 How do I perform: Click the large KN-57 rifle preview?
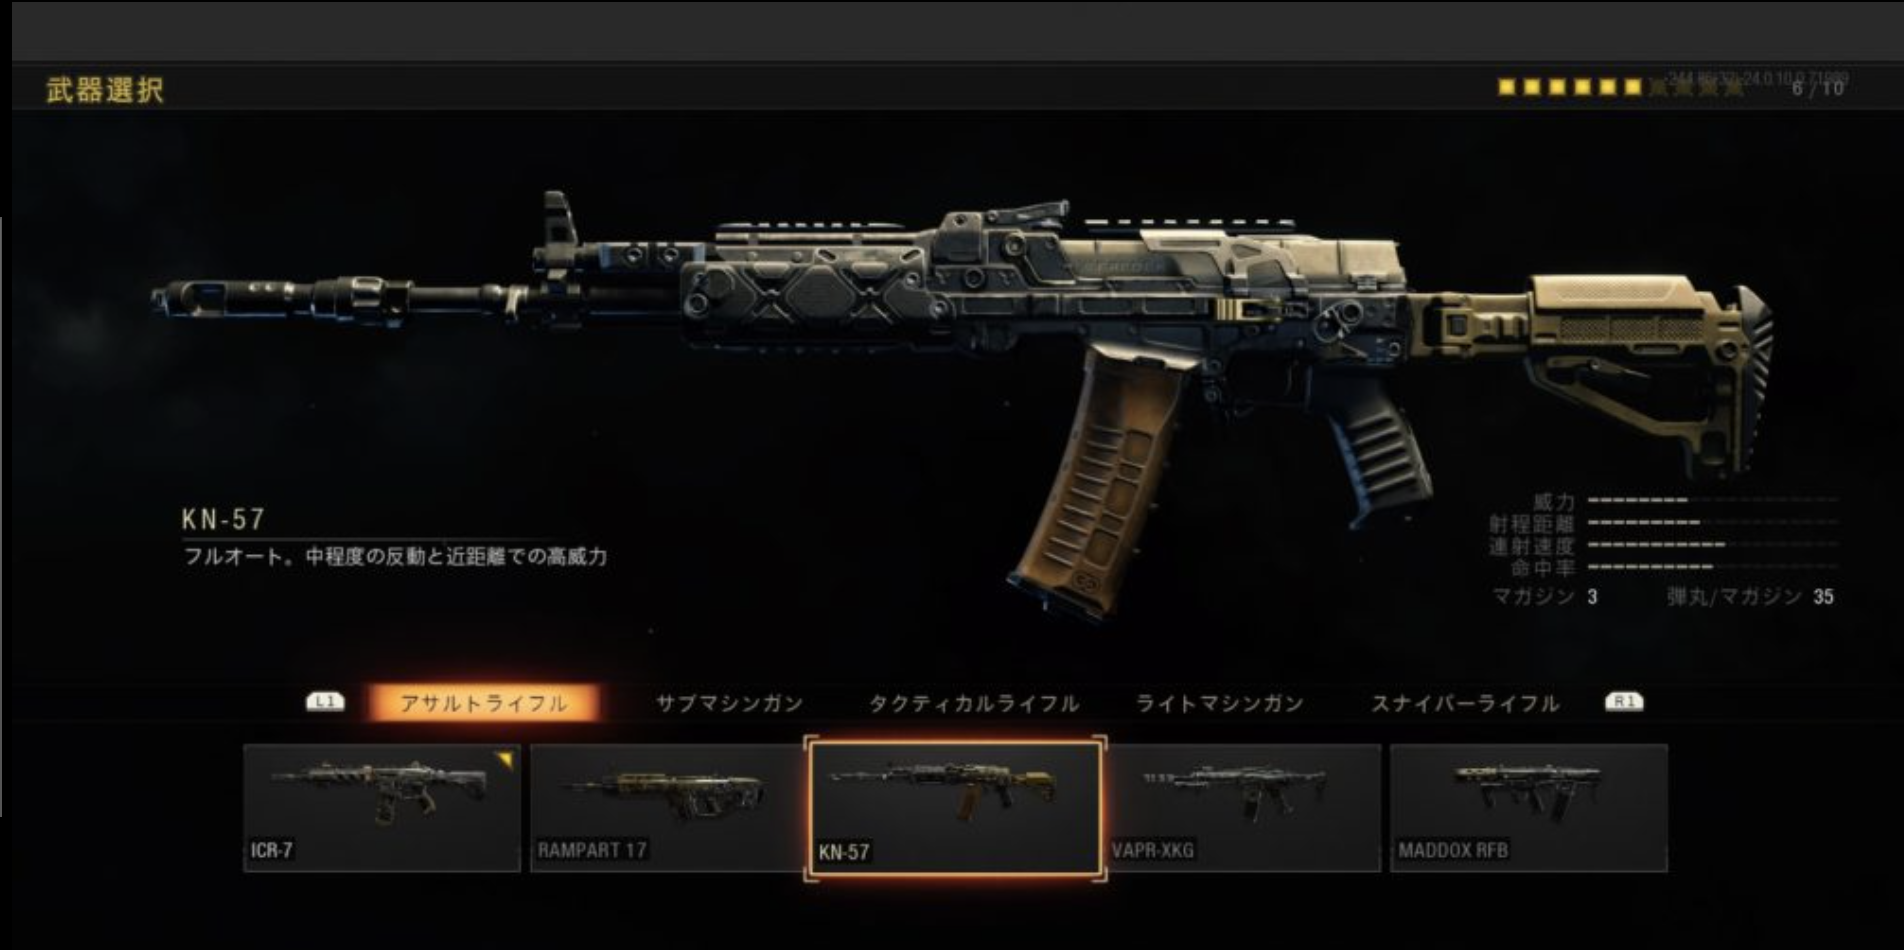tap(960, 400)
